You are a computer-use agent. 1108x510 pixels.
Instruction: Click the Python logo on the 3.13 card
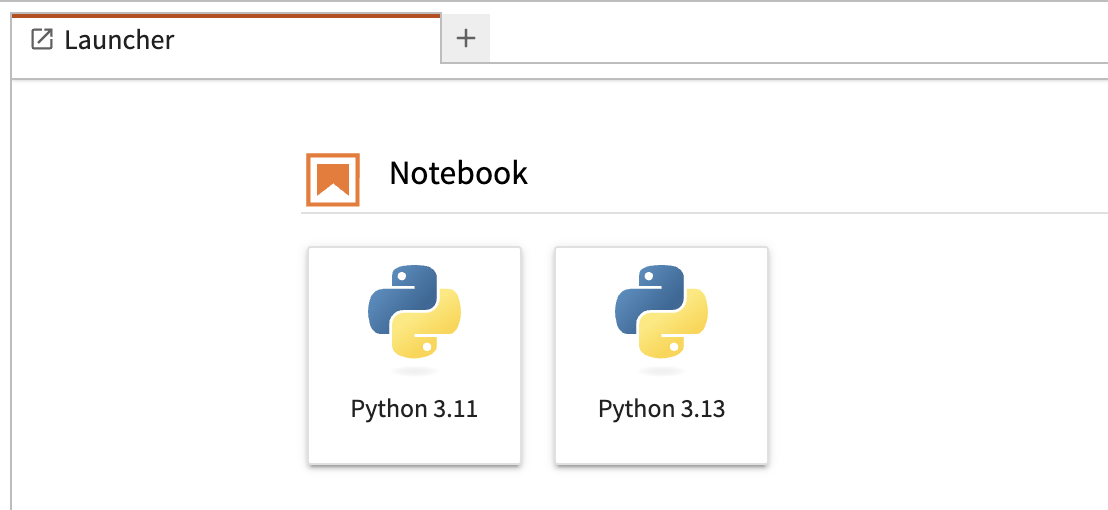pos(661,312)
